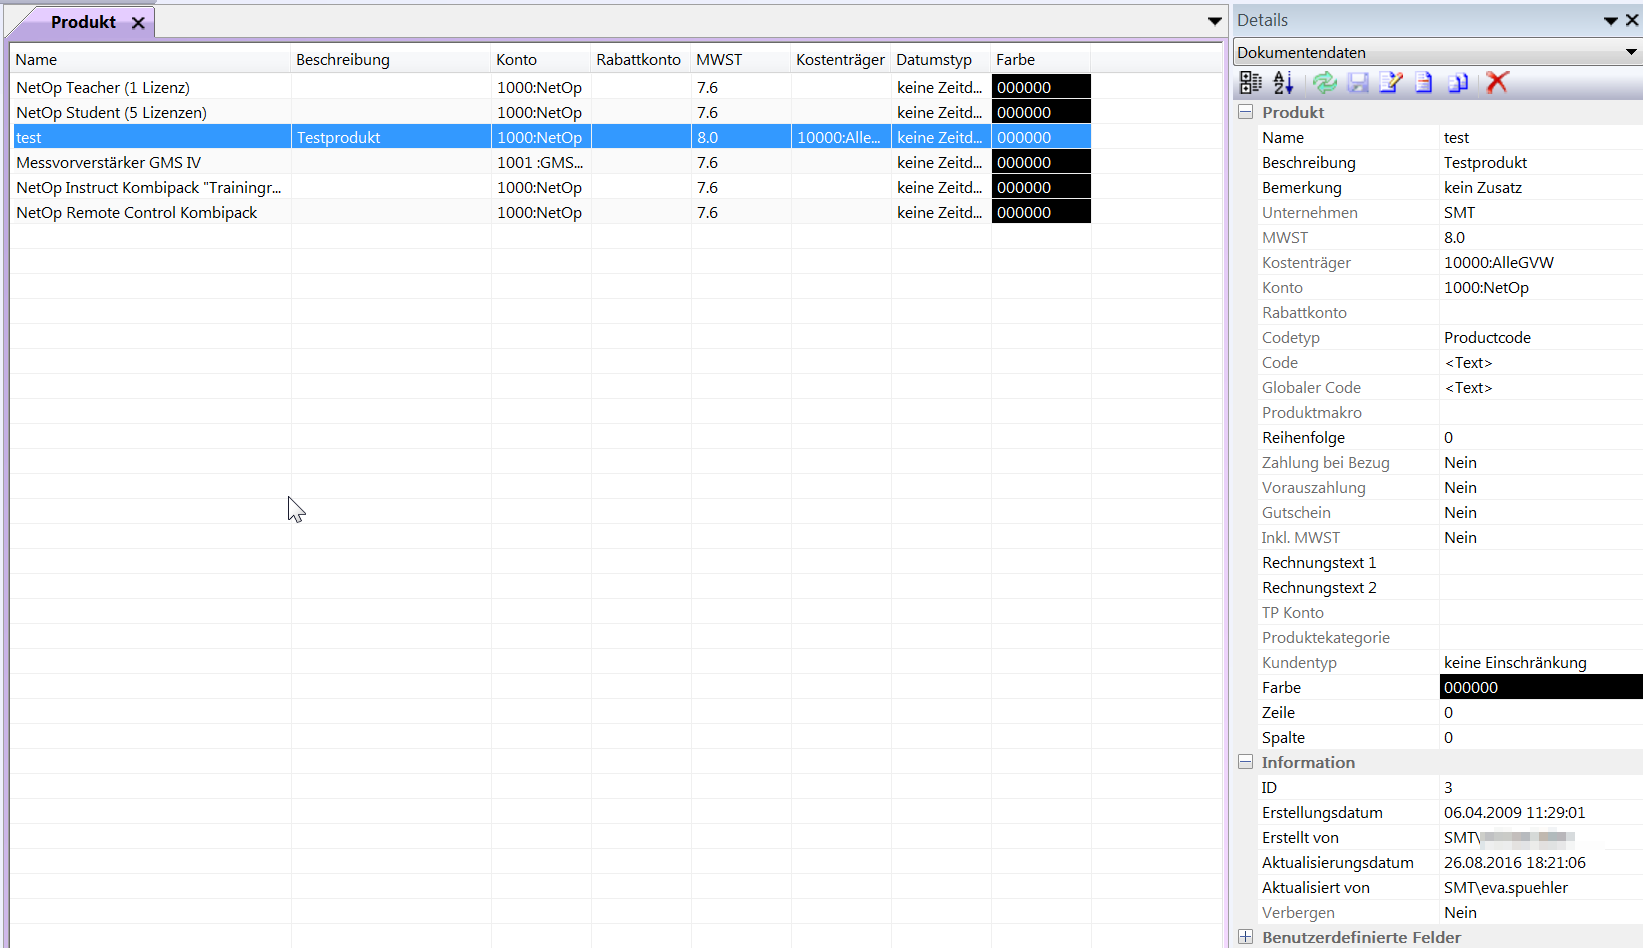1643x948 pixels.
Task: Select the Produkt tab
Action: pyautogui.click(x=83, y=22)
